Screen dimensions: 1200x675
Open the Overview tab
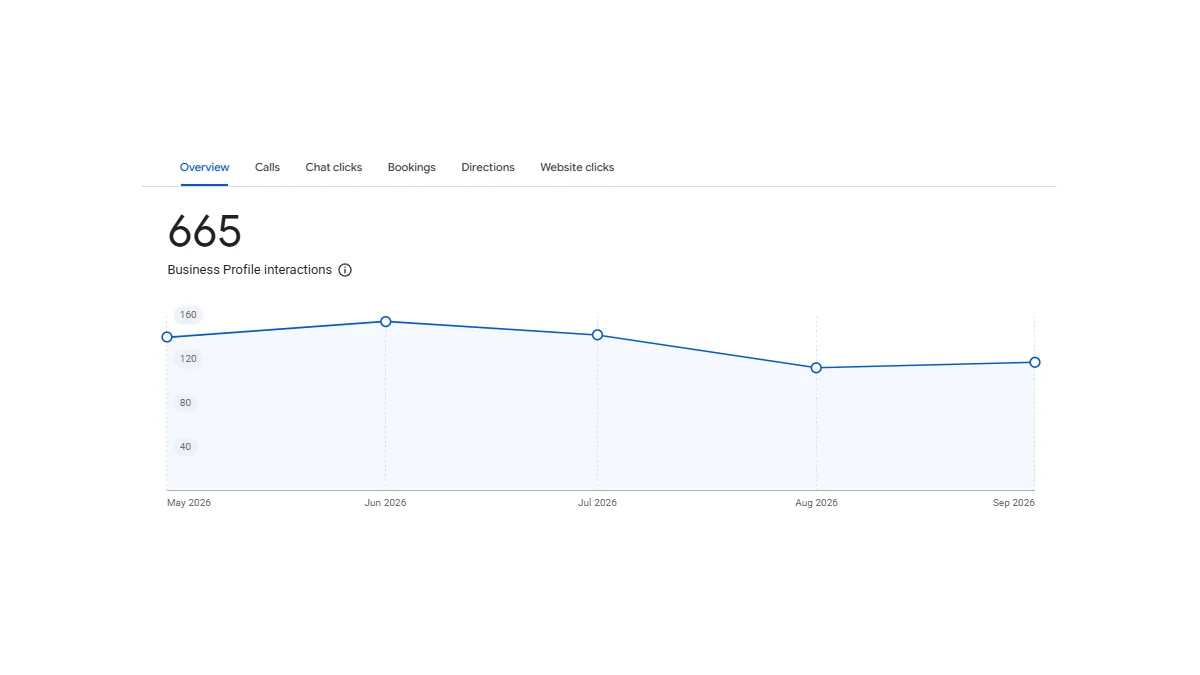tap(204, 167)
